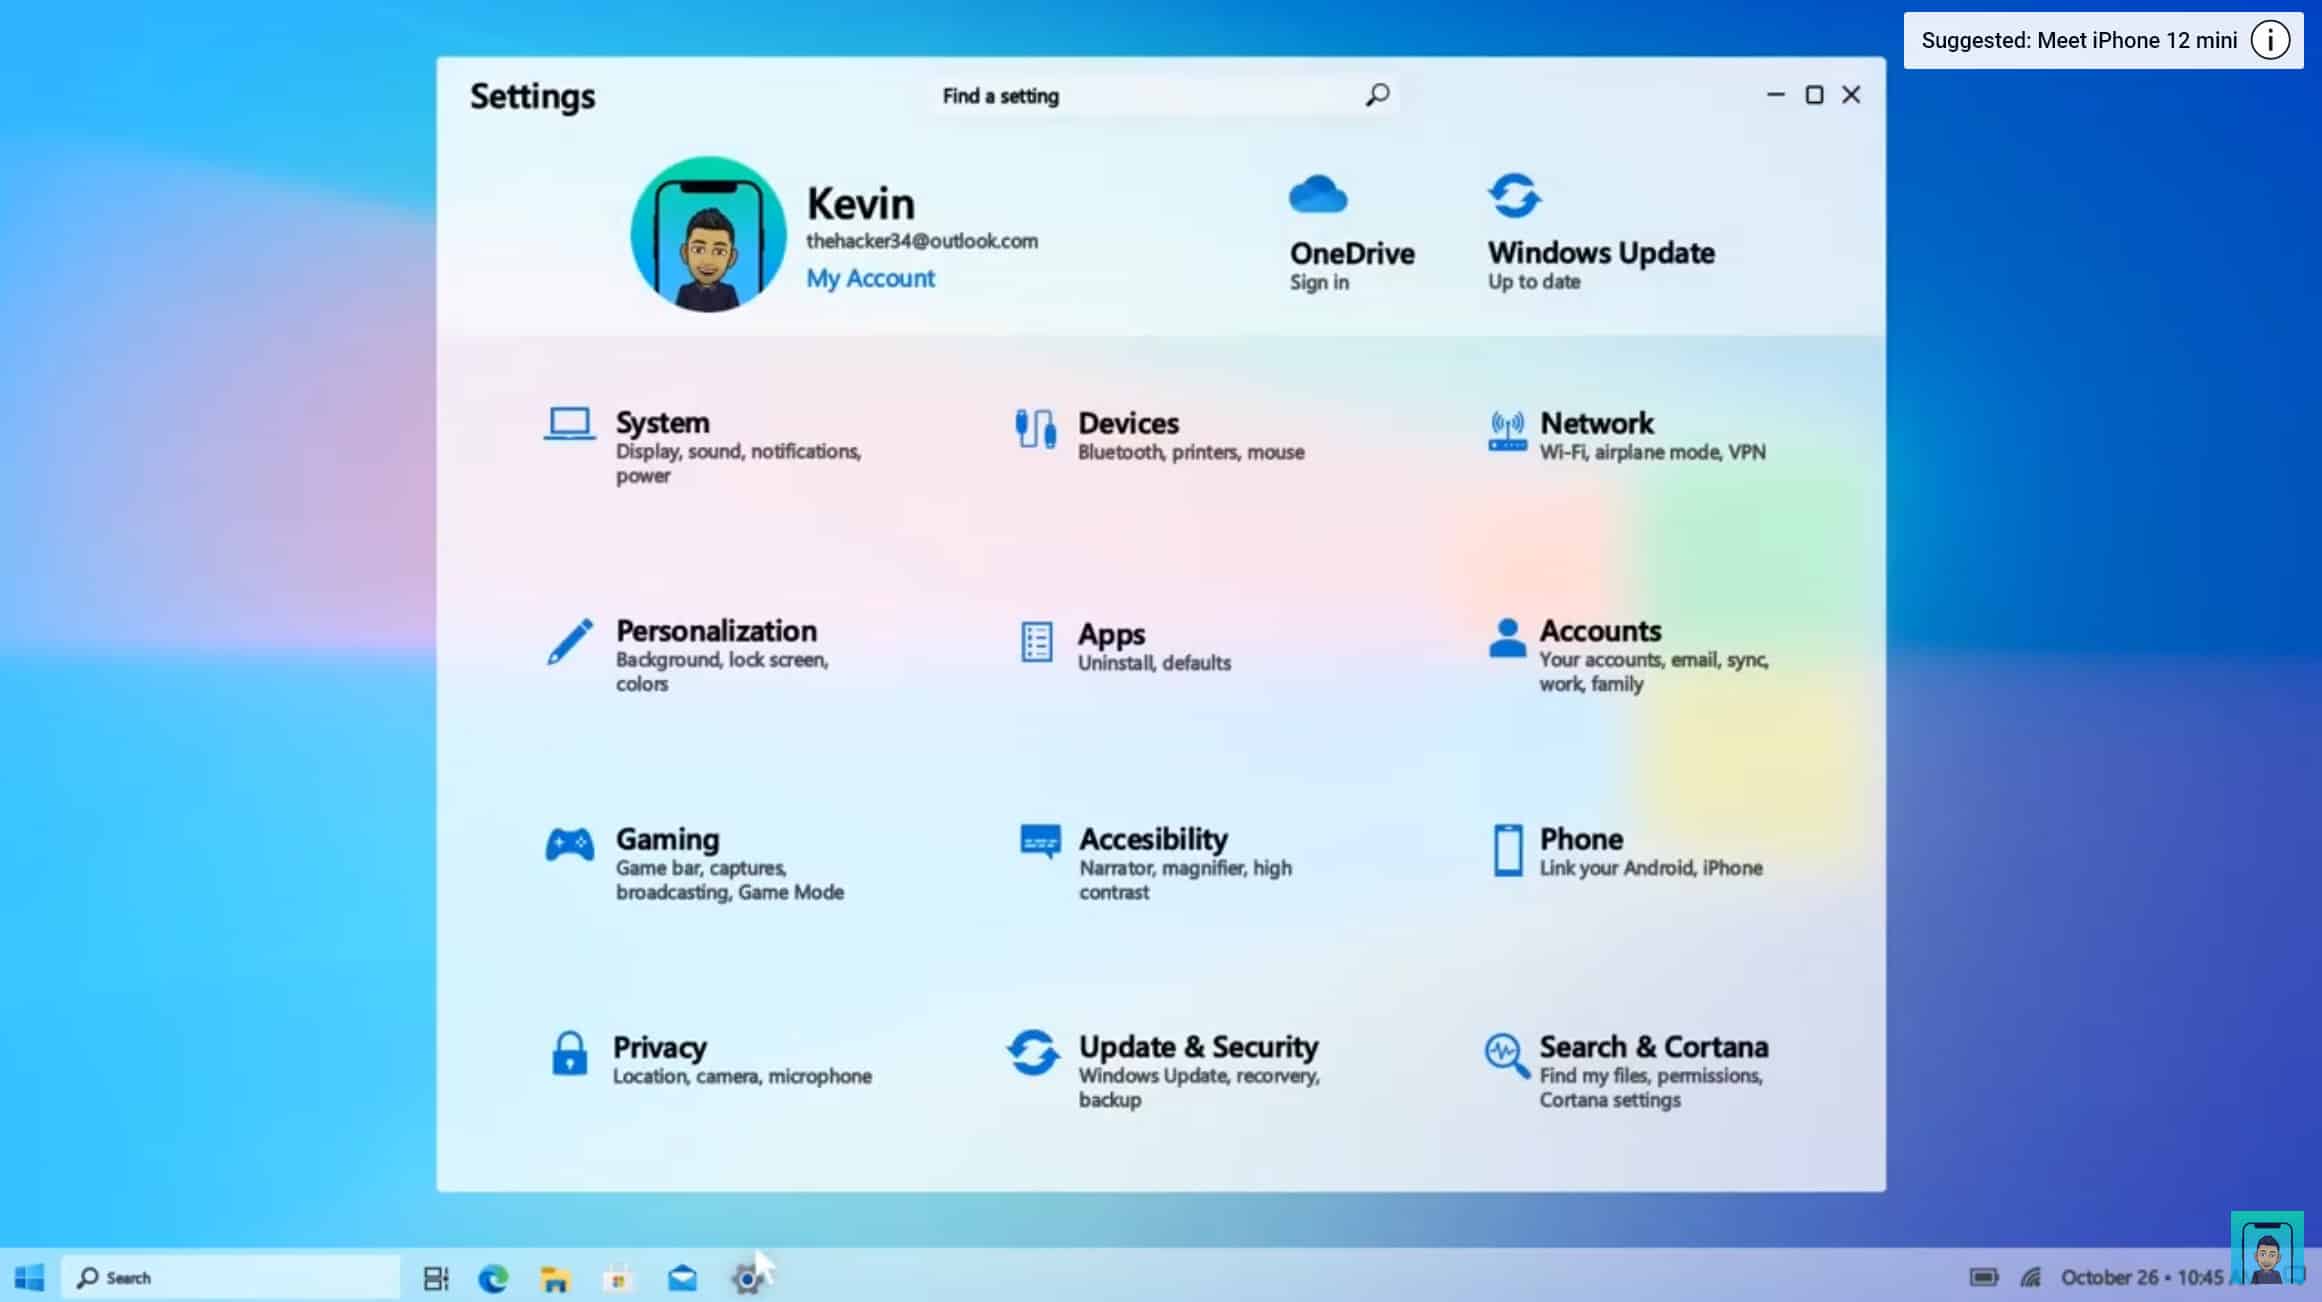
Task: Click 'Bluetooth, printers, mouse' description
Action: click(1190, 452)
